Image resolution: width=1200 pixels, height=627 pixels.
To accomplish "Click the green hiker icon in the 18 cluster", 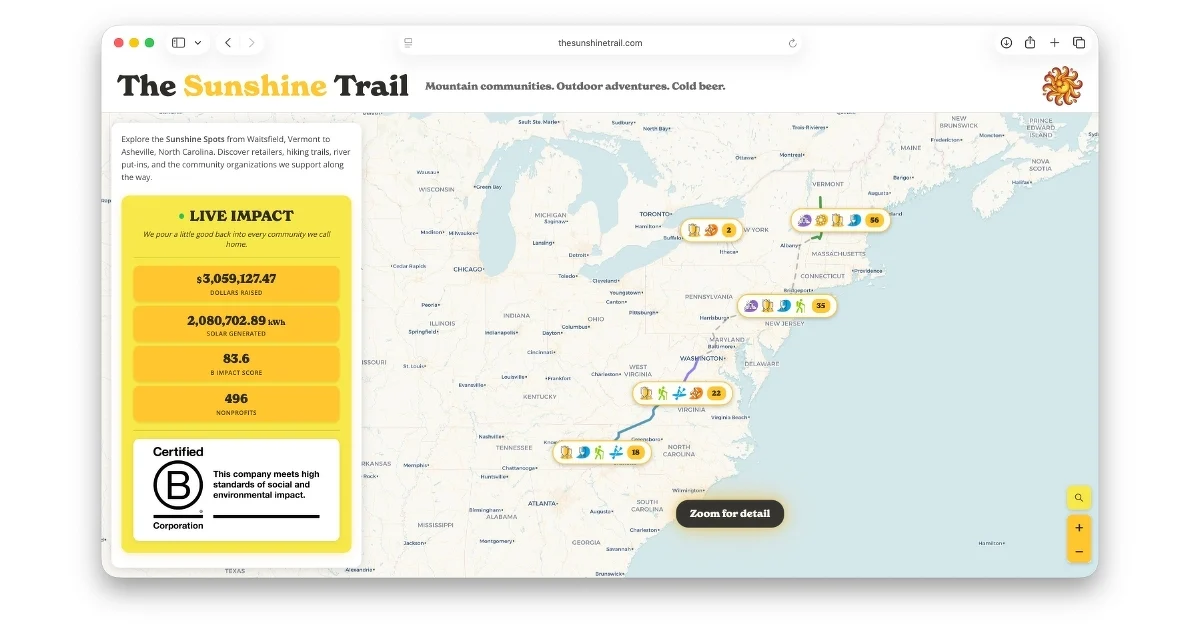I will tap(599, 452).
